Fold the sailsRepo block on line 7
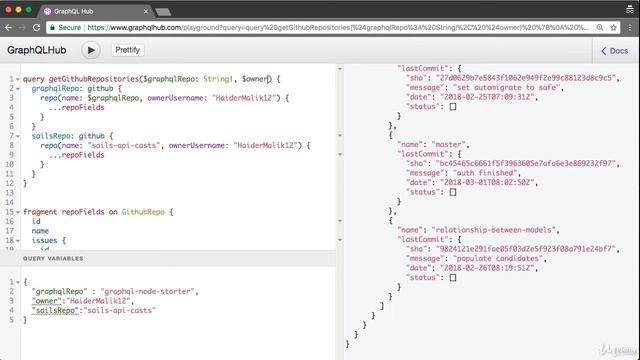The width and height of the screenshot is (640, 360). pos(18,136)
